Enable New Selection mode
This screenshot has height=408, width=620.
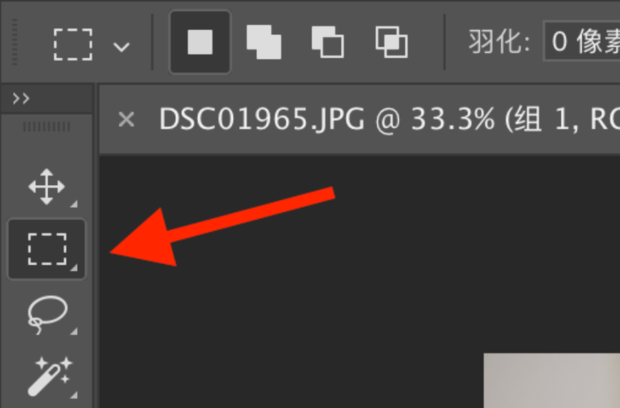pos(200,42)
